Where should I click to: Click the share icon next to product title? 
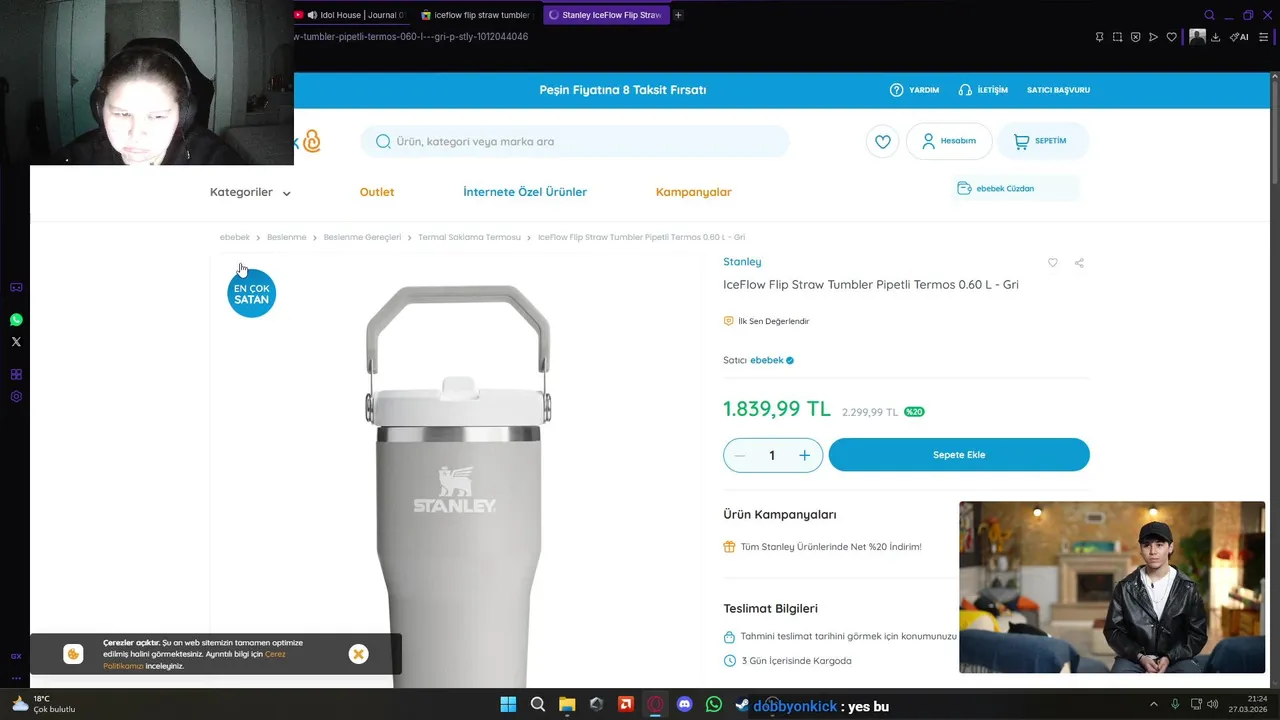tap(1079, 263)
